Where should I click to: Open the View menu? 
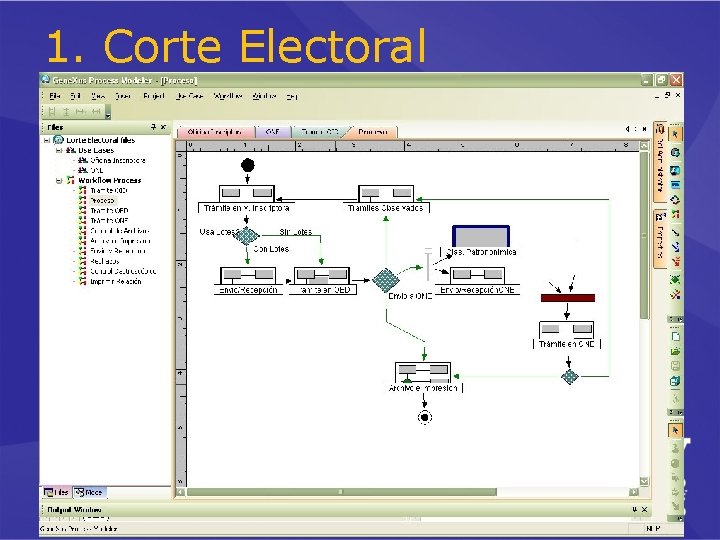pyautogui.click(x=98, y=96)
